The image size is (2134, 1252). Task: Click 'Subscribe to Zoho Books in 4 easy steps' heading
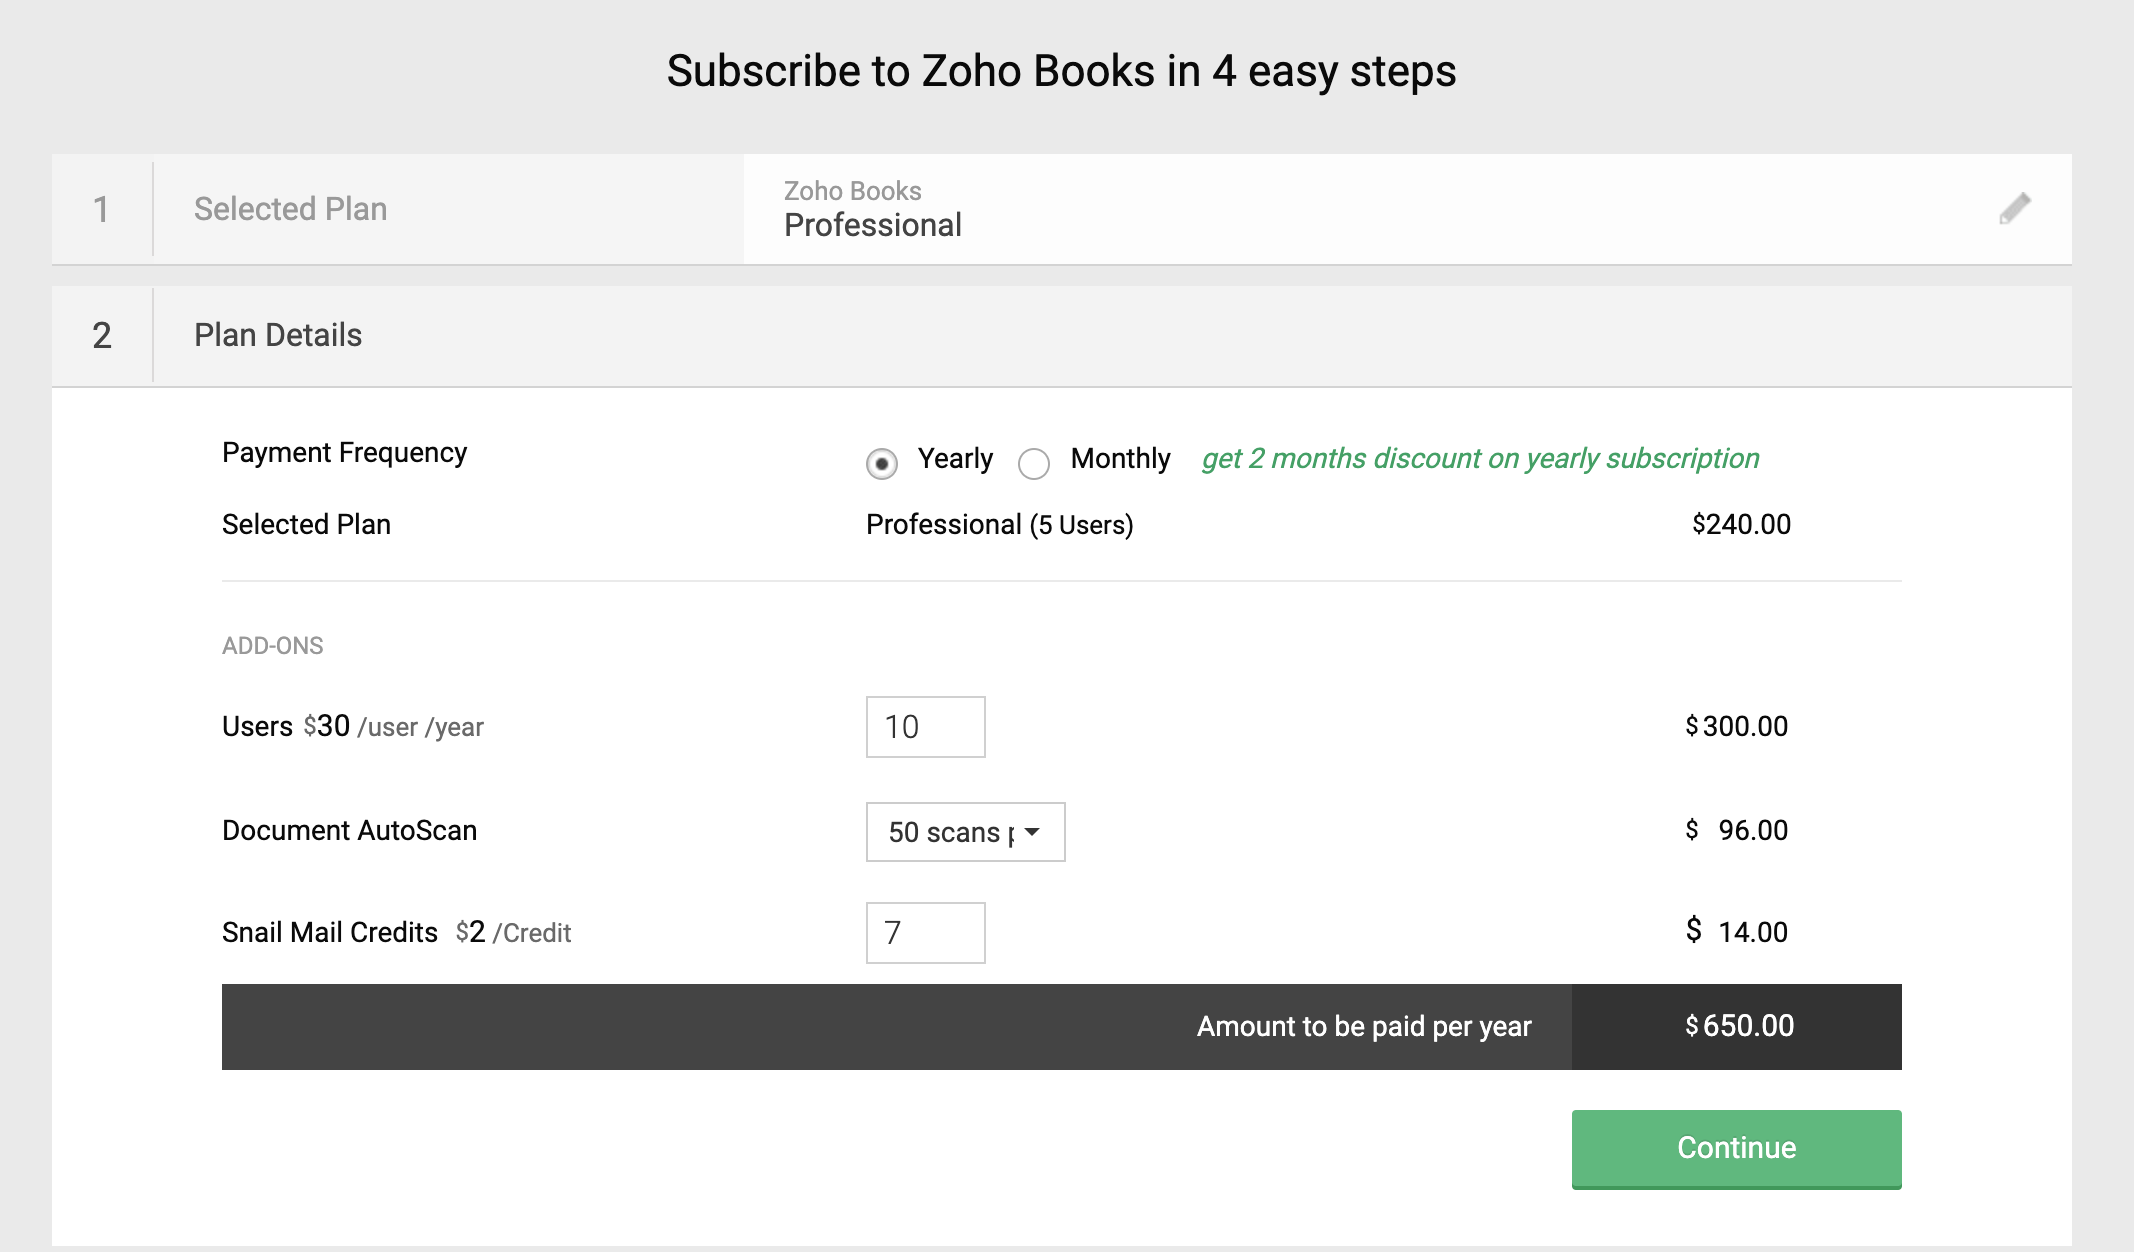[1062, 71]
